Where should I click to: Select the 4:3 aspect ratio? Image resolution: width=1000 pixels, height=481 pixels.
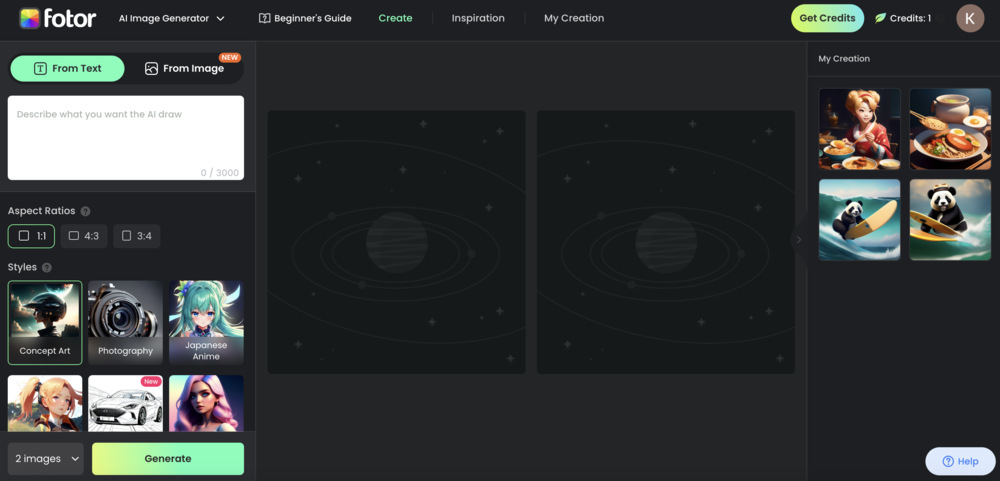[84, 236]
